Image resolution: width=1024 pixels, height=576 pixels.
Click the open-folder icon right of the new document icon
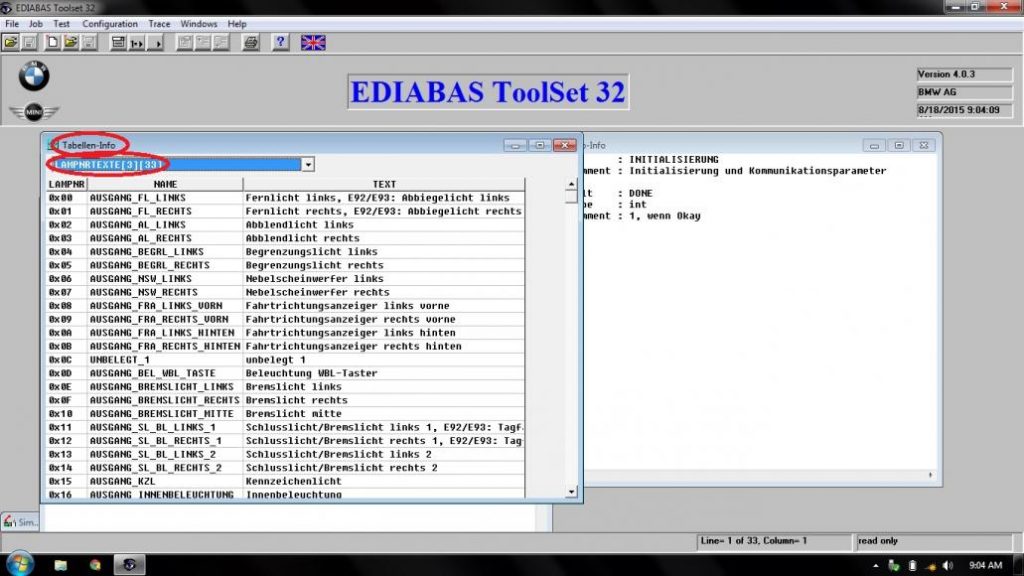pos(71,43)
